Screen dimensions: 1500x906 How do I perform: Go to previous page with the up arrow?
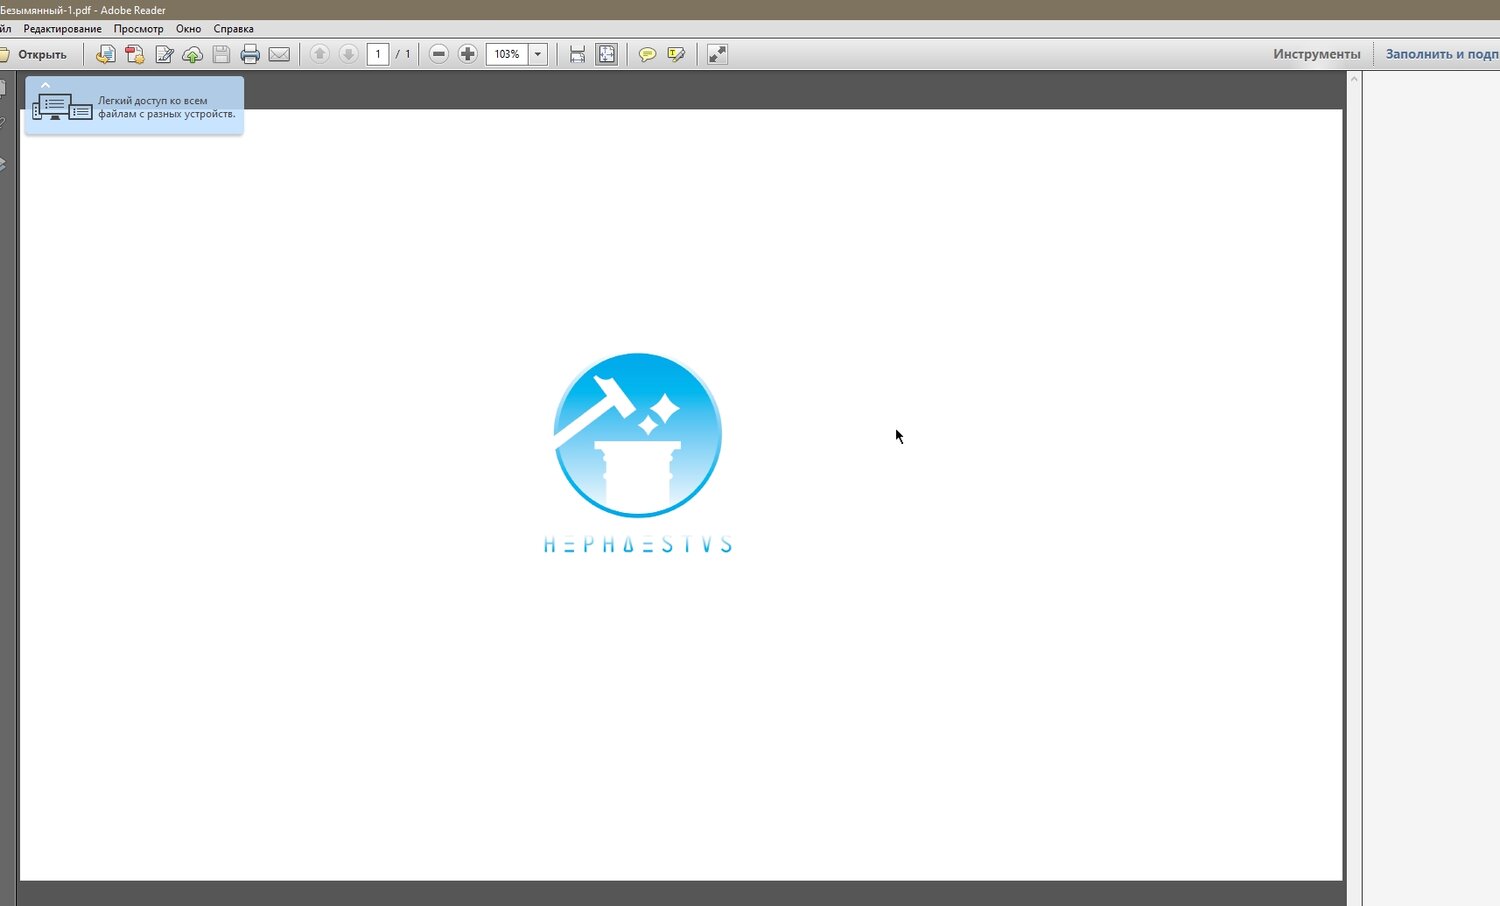pos(320,54)
